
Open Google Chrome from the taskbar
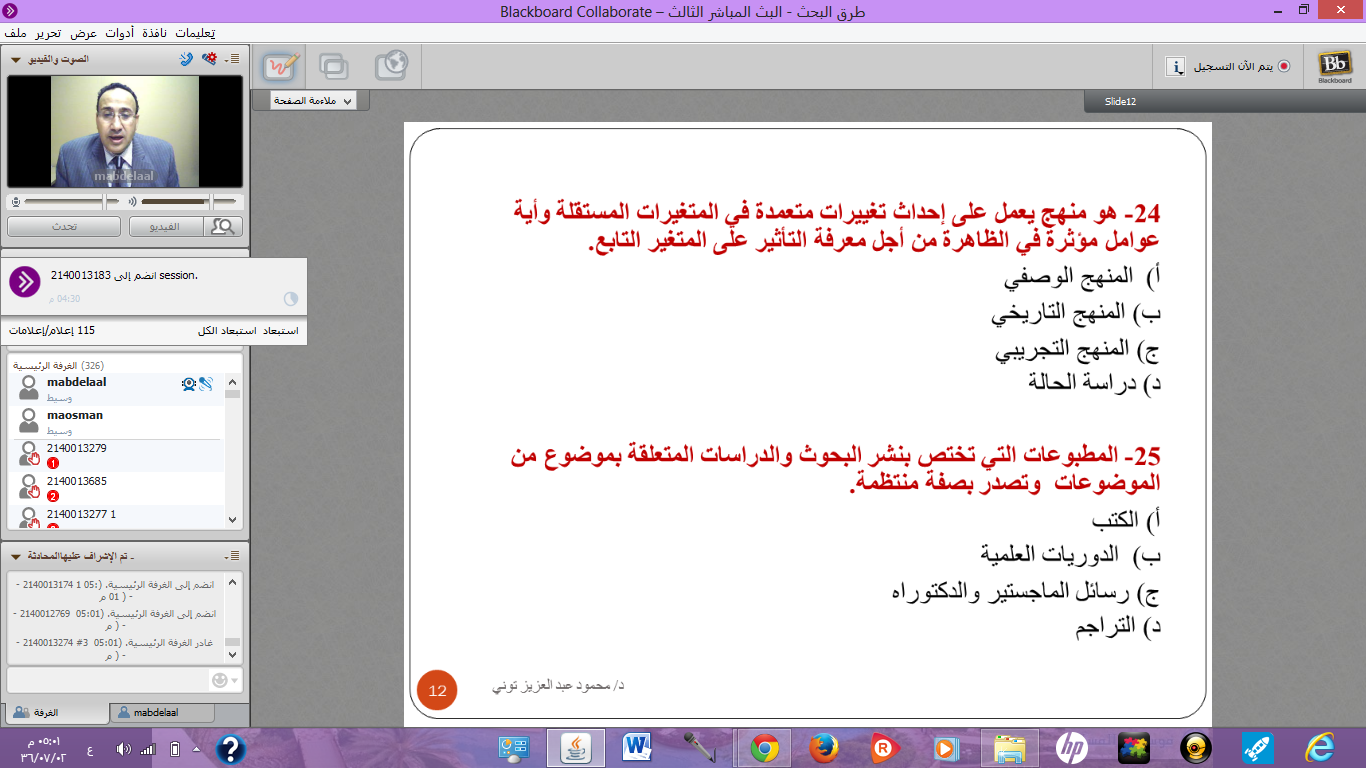[765, 748]
